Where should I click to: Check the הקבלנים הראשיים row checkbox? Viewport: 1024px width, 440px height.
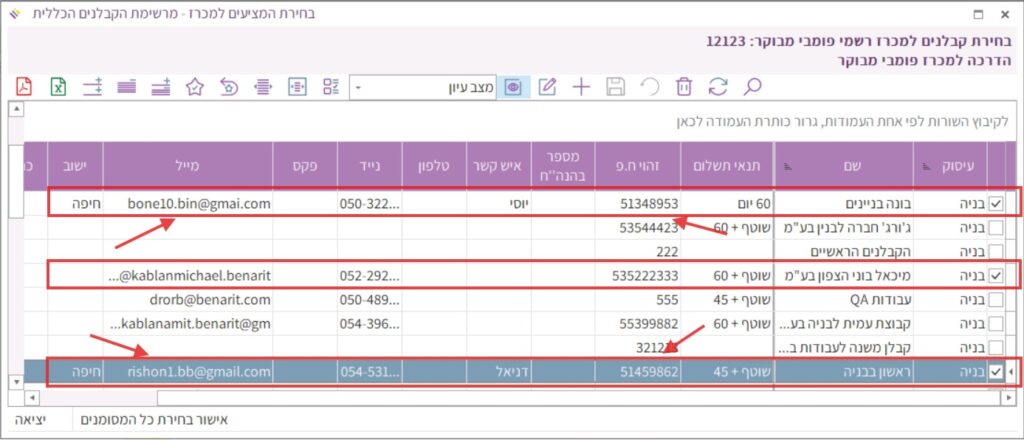click(996, 251)
